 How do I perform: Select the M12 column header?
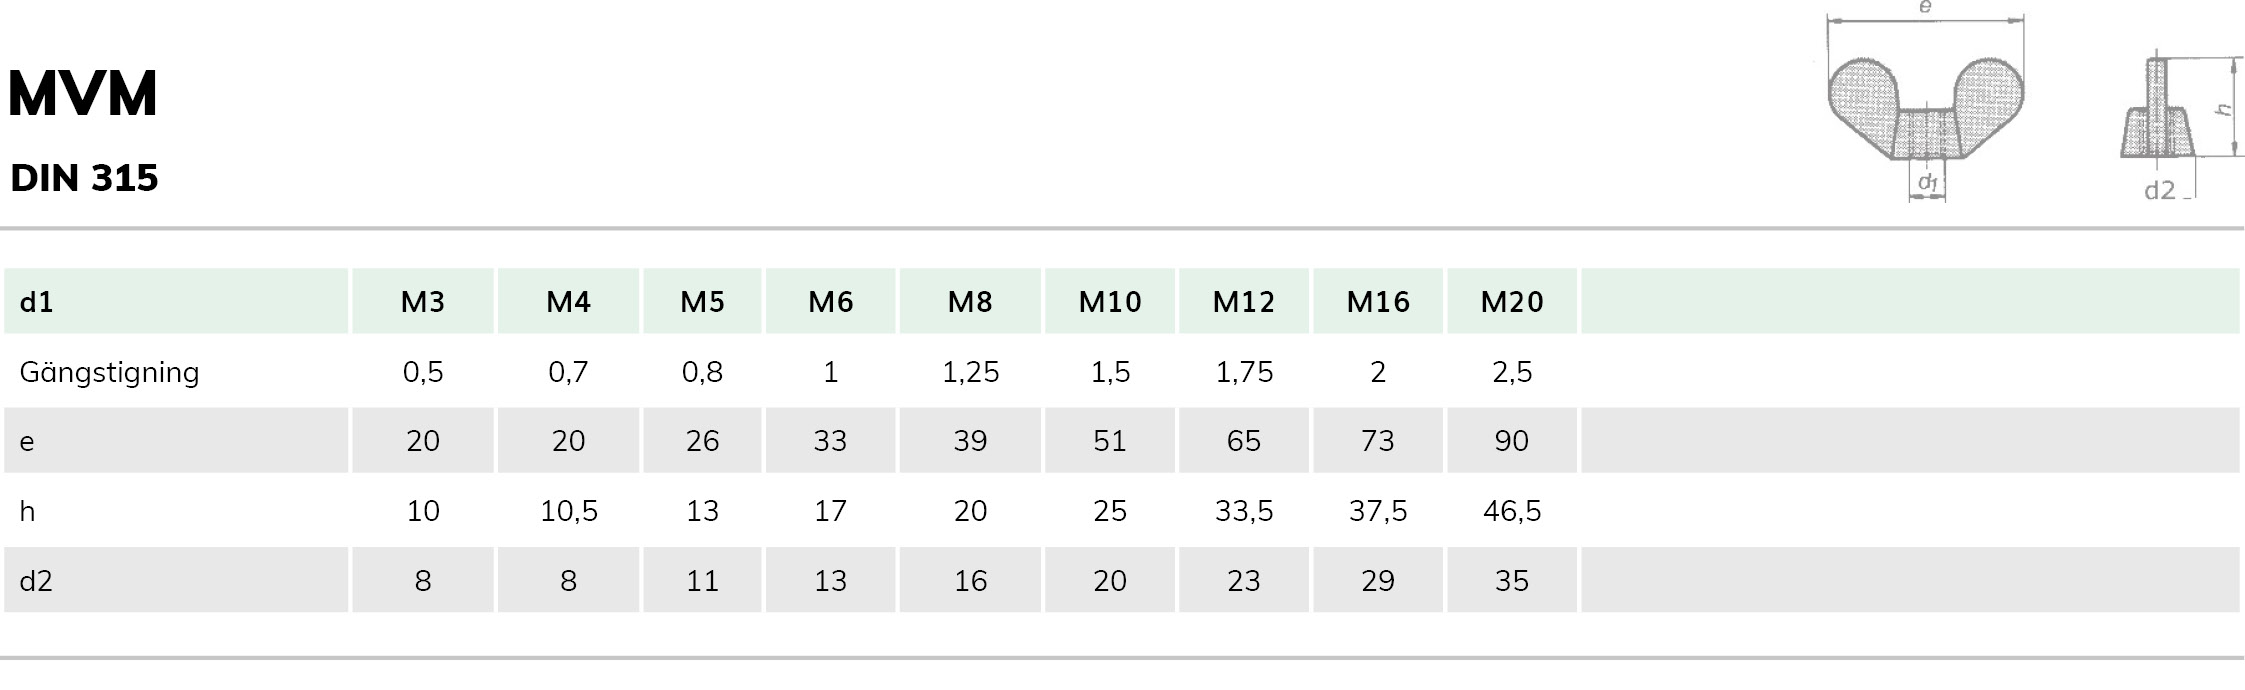click(1244, 301)
